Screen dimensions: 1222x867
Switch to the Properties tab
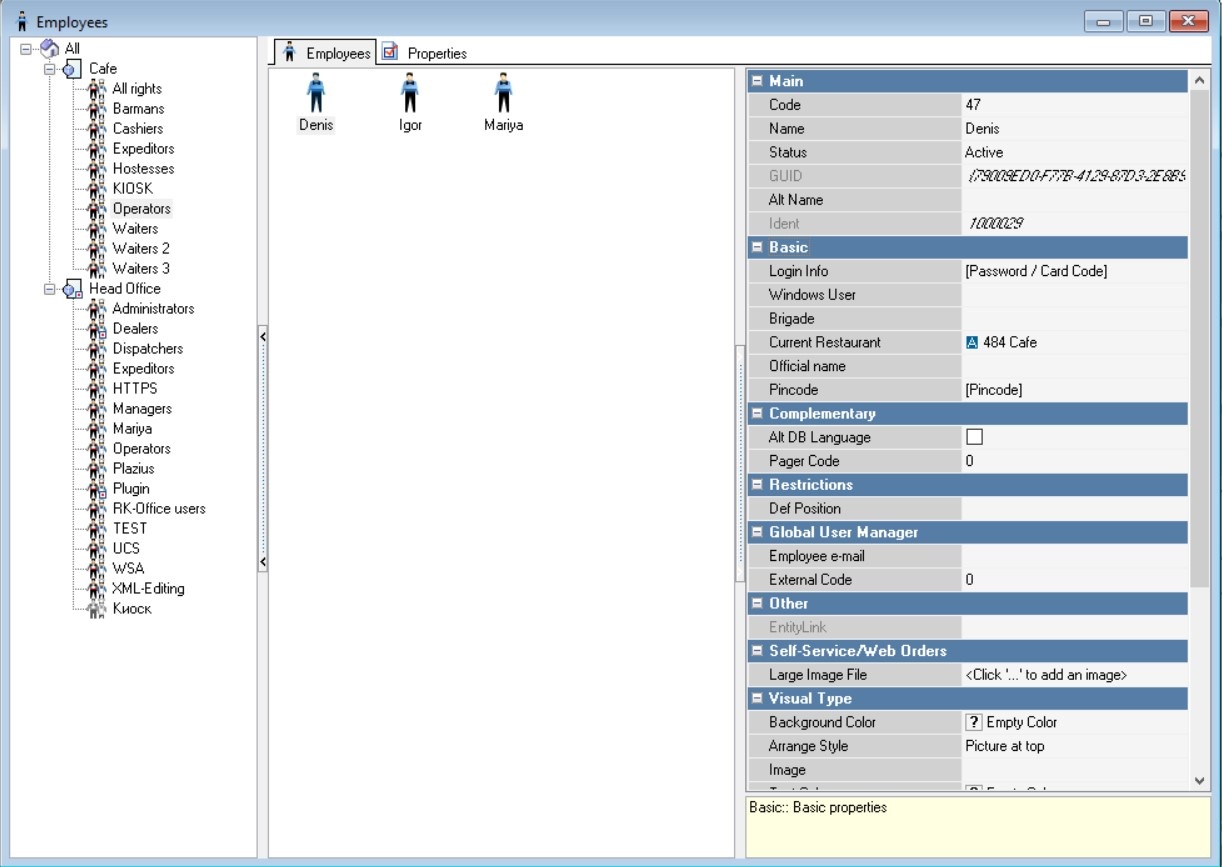[x=436, y=53]
